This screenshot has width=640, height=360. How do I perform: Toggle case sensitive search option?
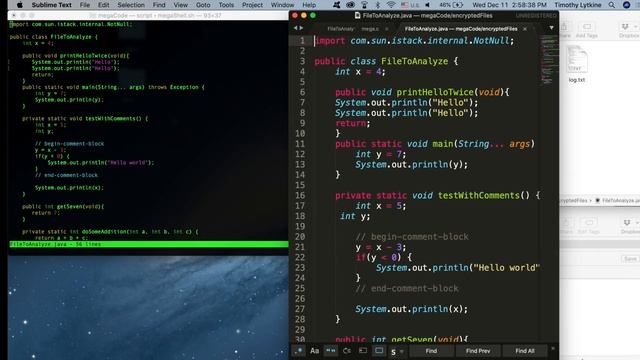[x=314, y=351]
